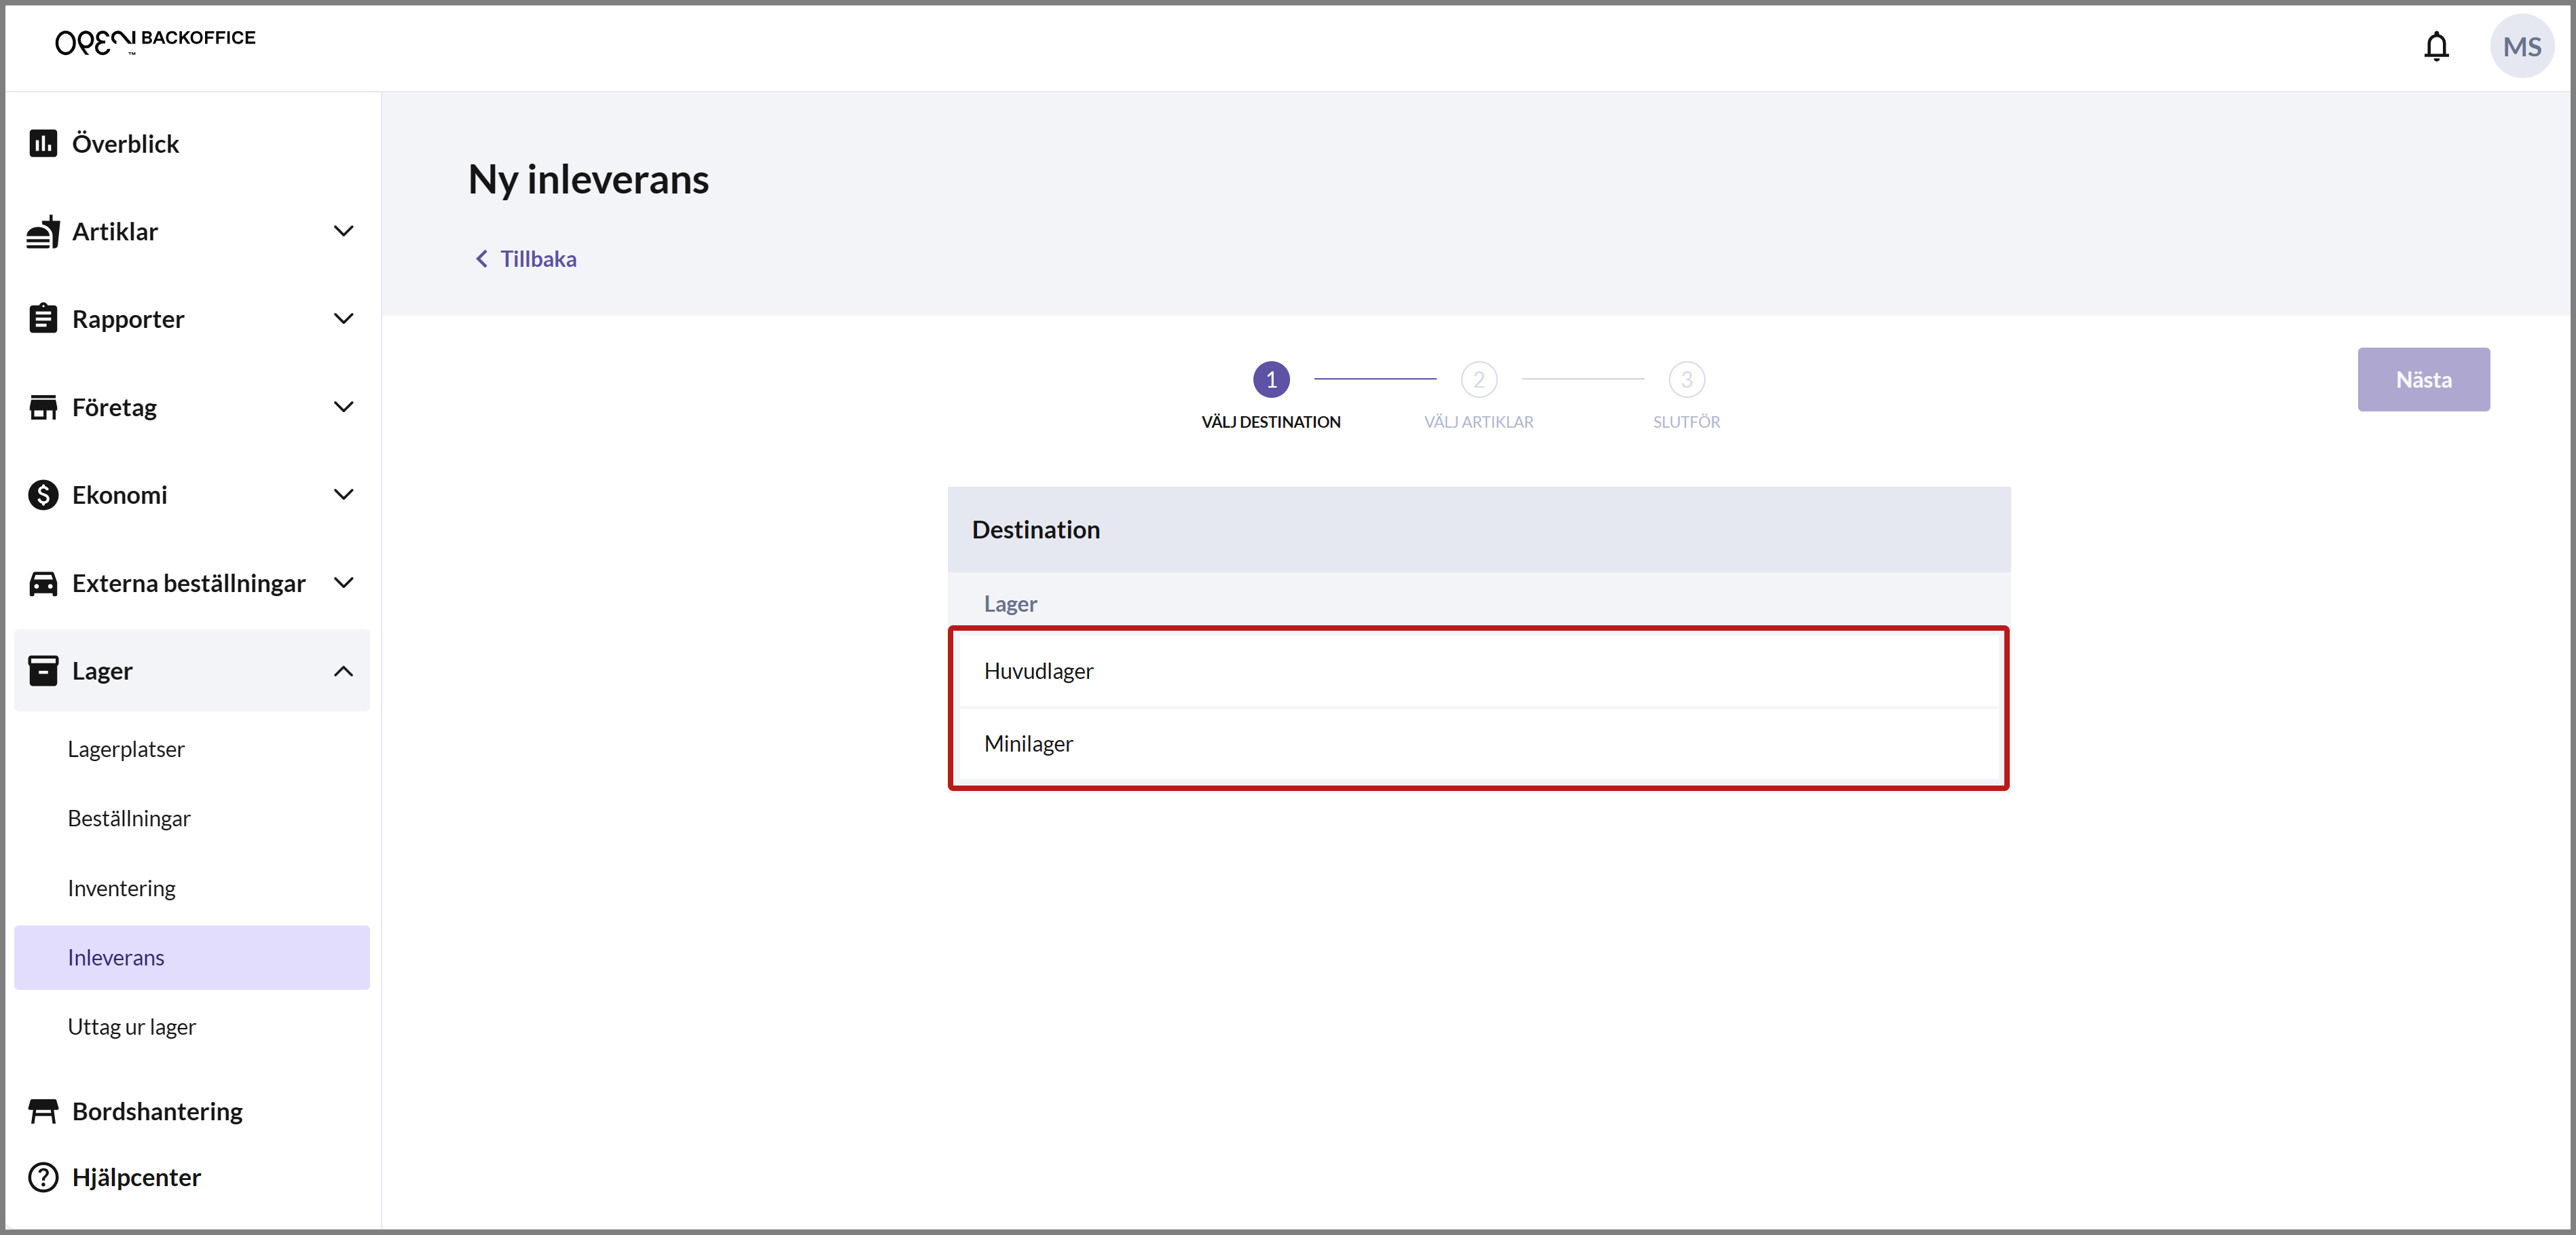2576x1235 pixels.
Task: Click the Rapporter clipboard icon
Action: [x=43, y=318]
